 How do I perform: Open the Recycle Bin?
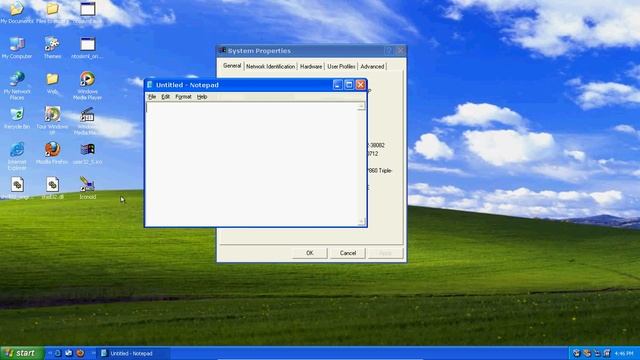coord(17,118)
